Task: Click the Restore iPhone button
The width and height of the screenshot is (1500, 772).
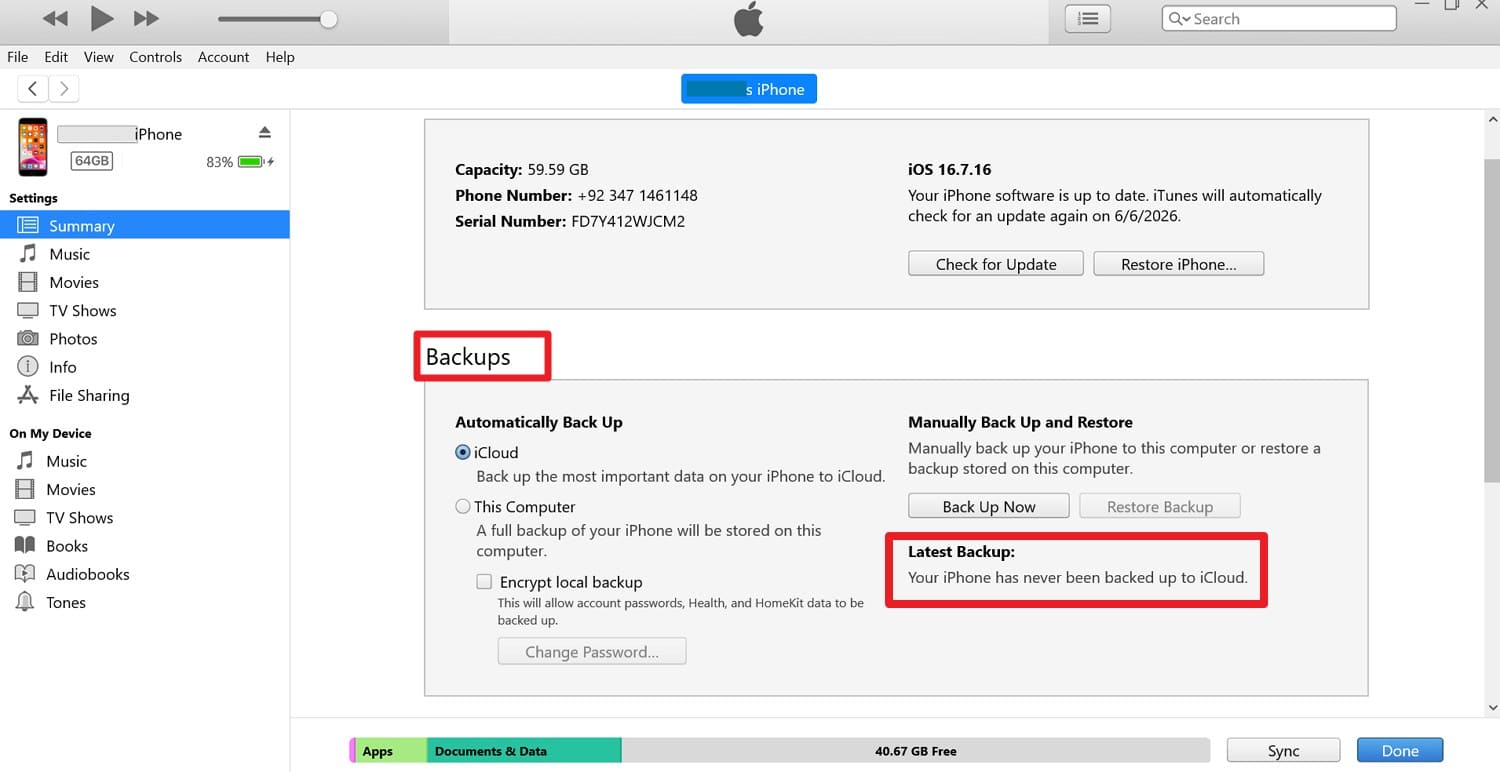Action: coord(1179,264)
